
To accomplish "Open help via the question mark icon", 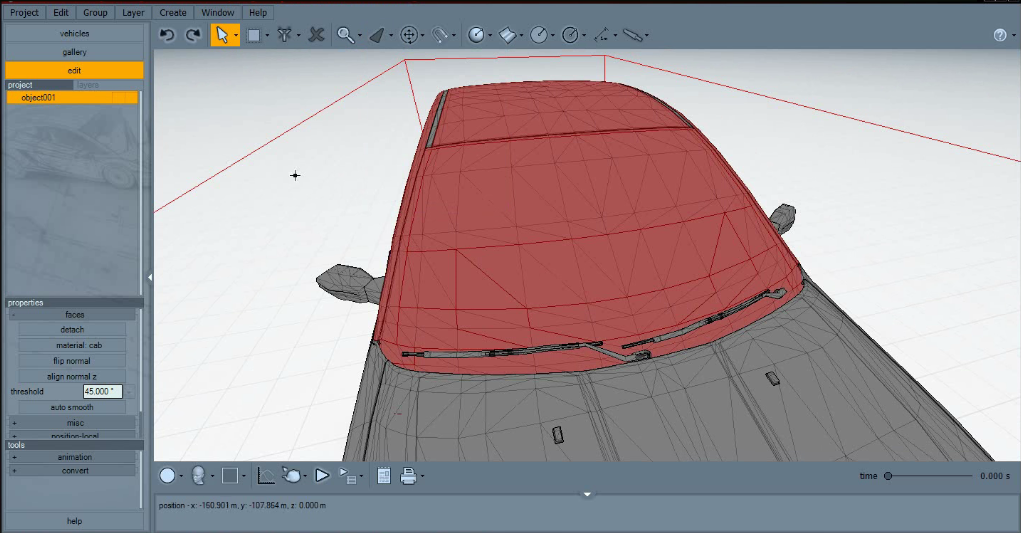I will point(1000,35).
